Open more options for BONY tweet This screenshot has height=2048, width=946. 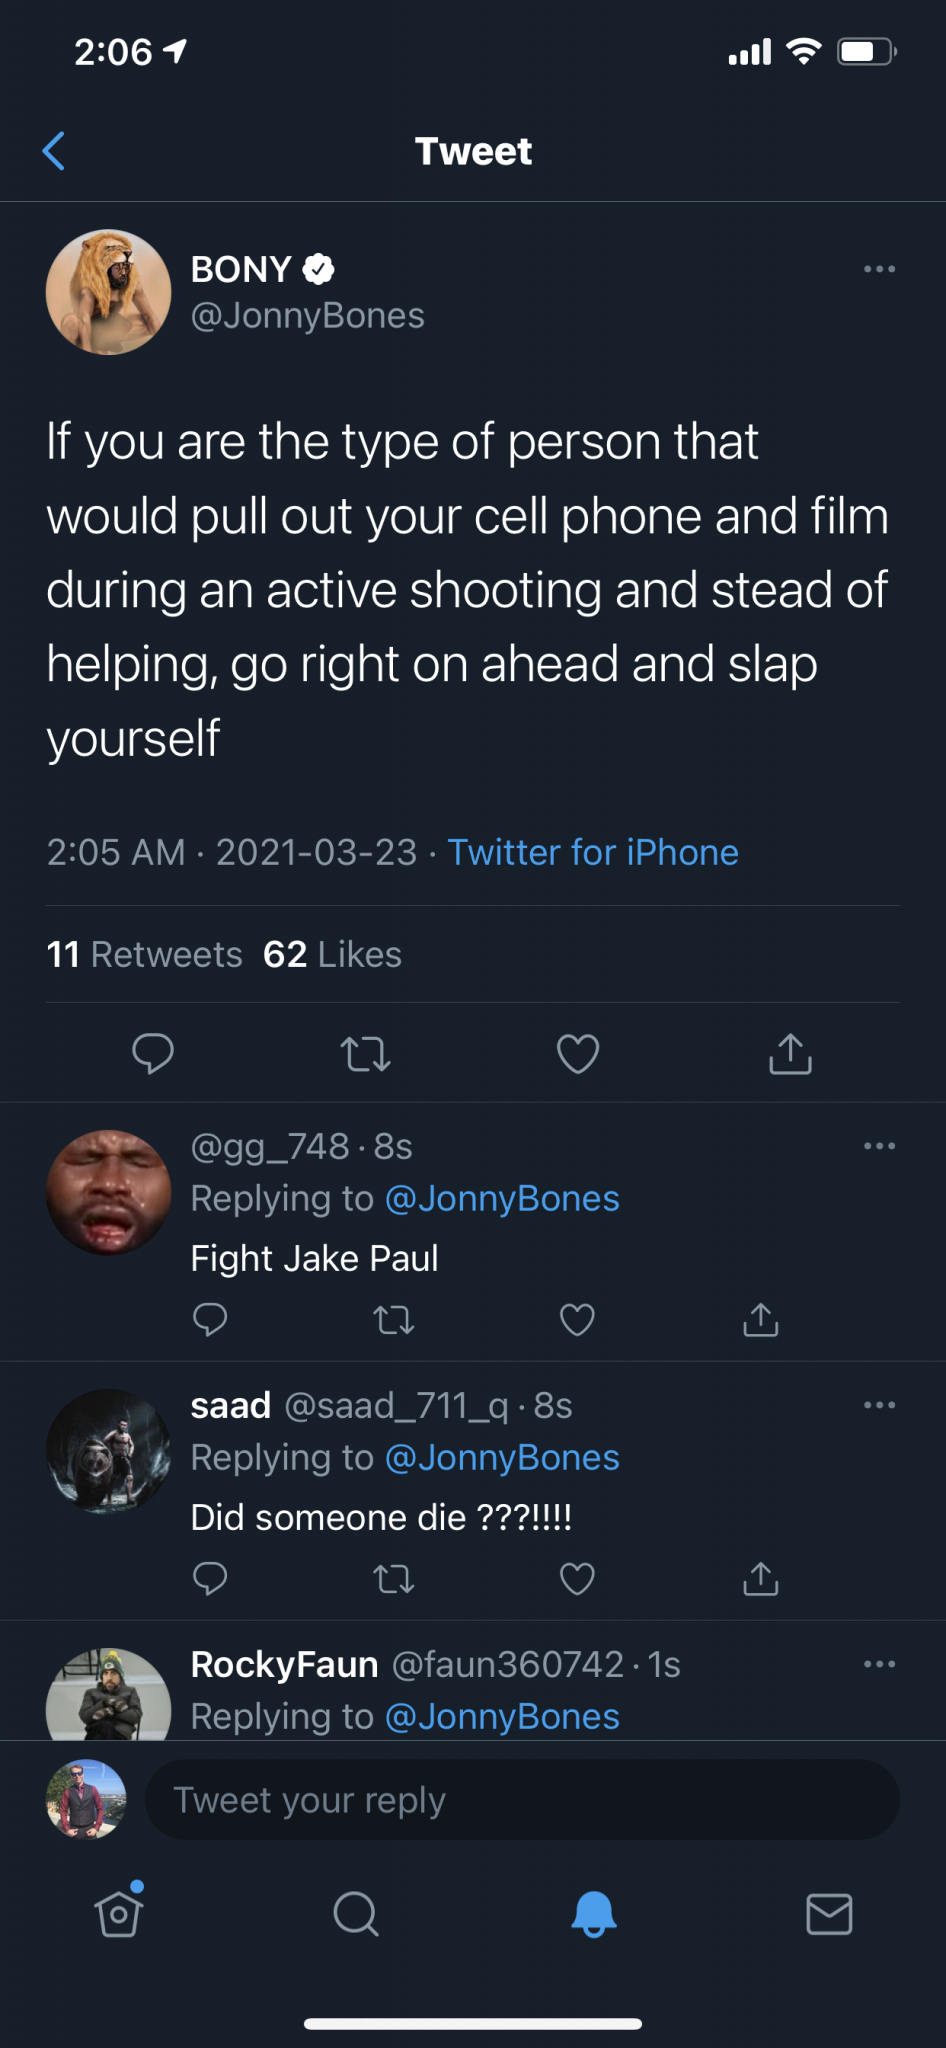tap(879, 269)
